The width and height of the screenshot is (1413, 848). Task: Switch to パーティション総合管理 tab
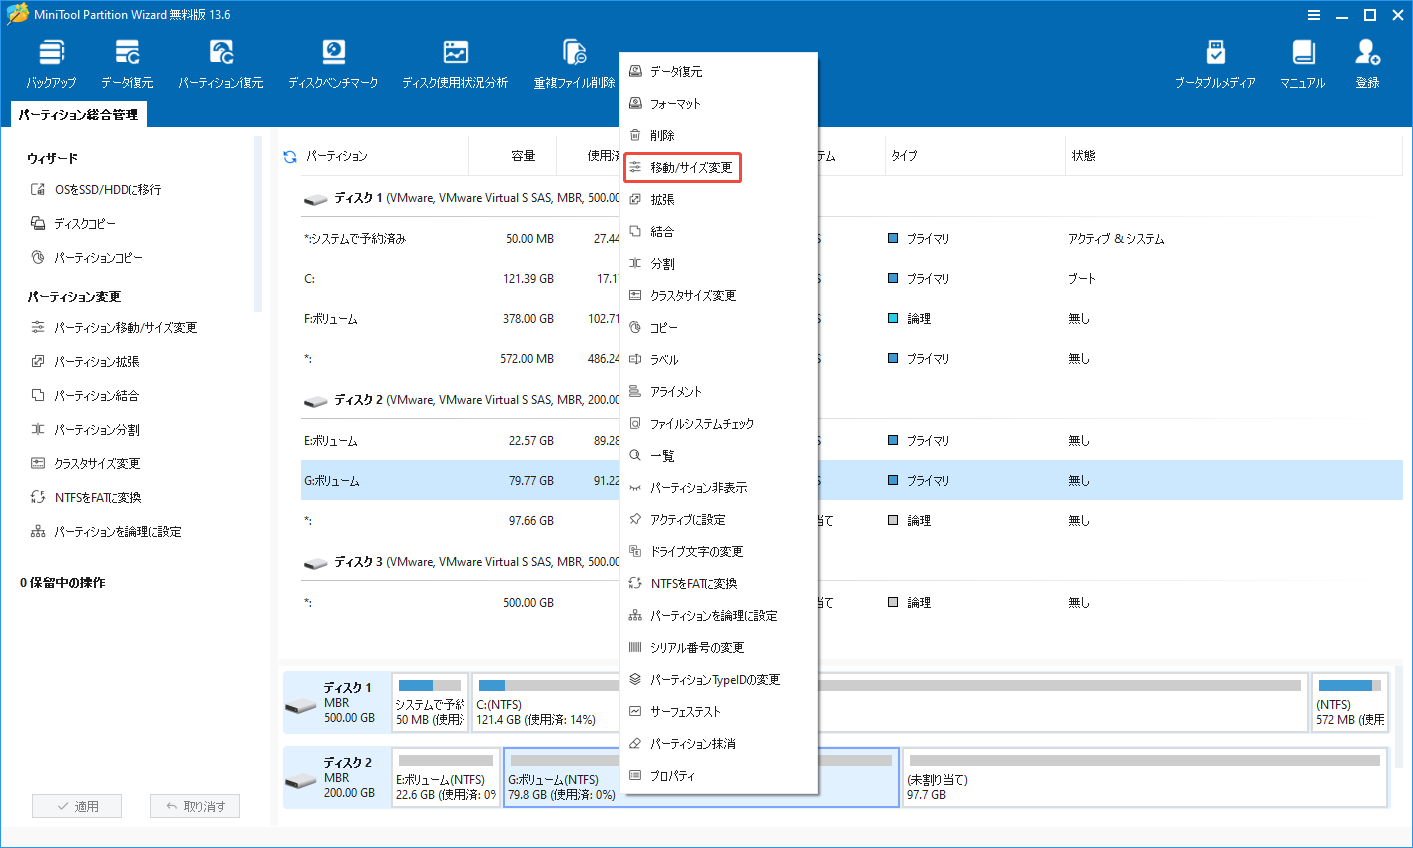(x=79, y=114)
